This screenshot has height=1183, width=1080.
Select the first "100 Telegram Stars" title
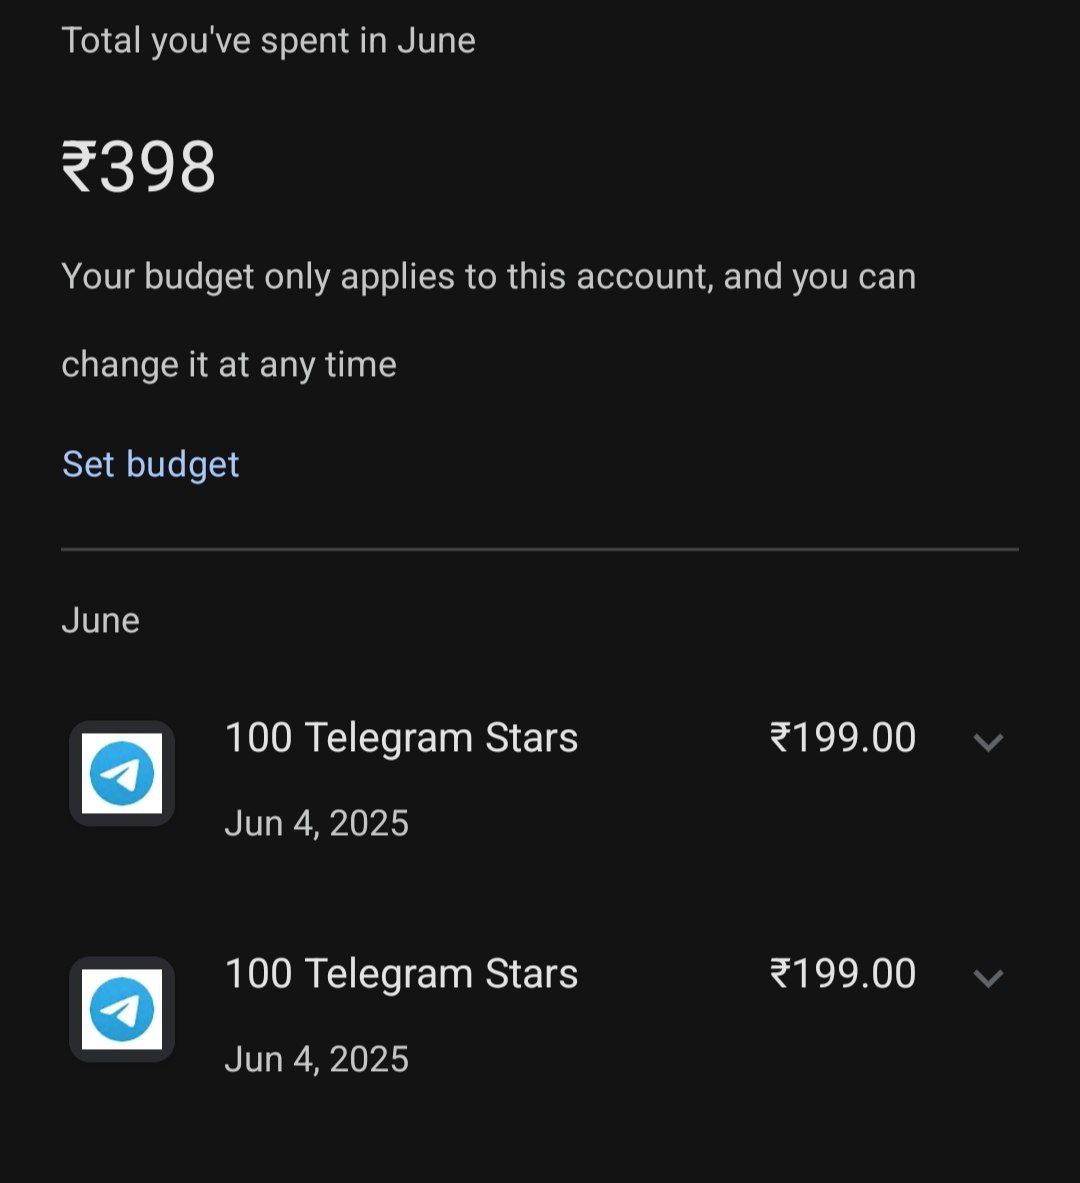[401, 738]
